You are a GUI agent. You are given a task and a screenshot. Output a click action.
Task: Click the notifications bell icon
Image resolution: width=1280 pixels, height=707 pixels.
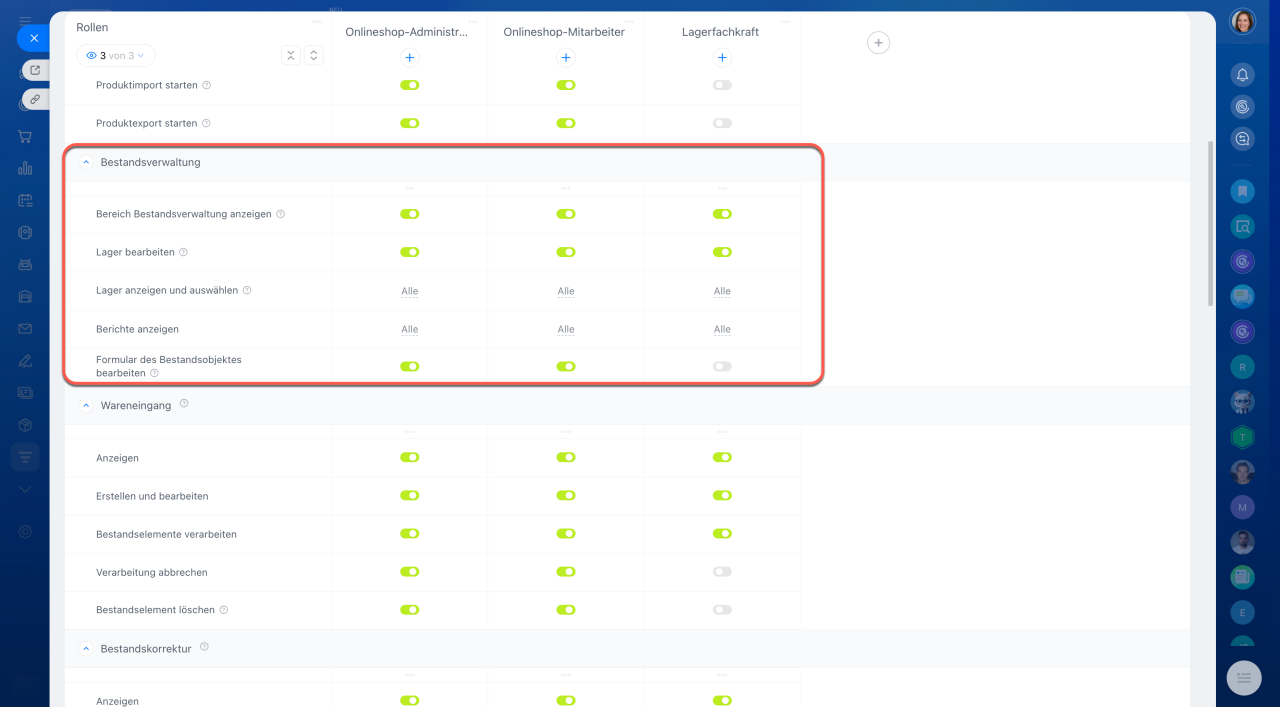[1242, 75]
